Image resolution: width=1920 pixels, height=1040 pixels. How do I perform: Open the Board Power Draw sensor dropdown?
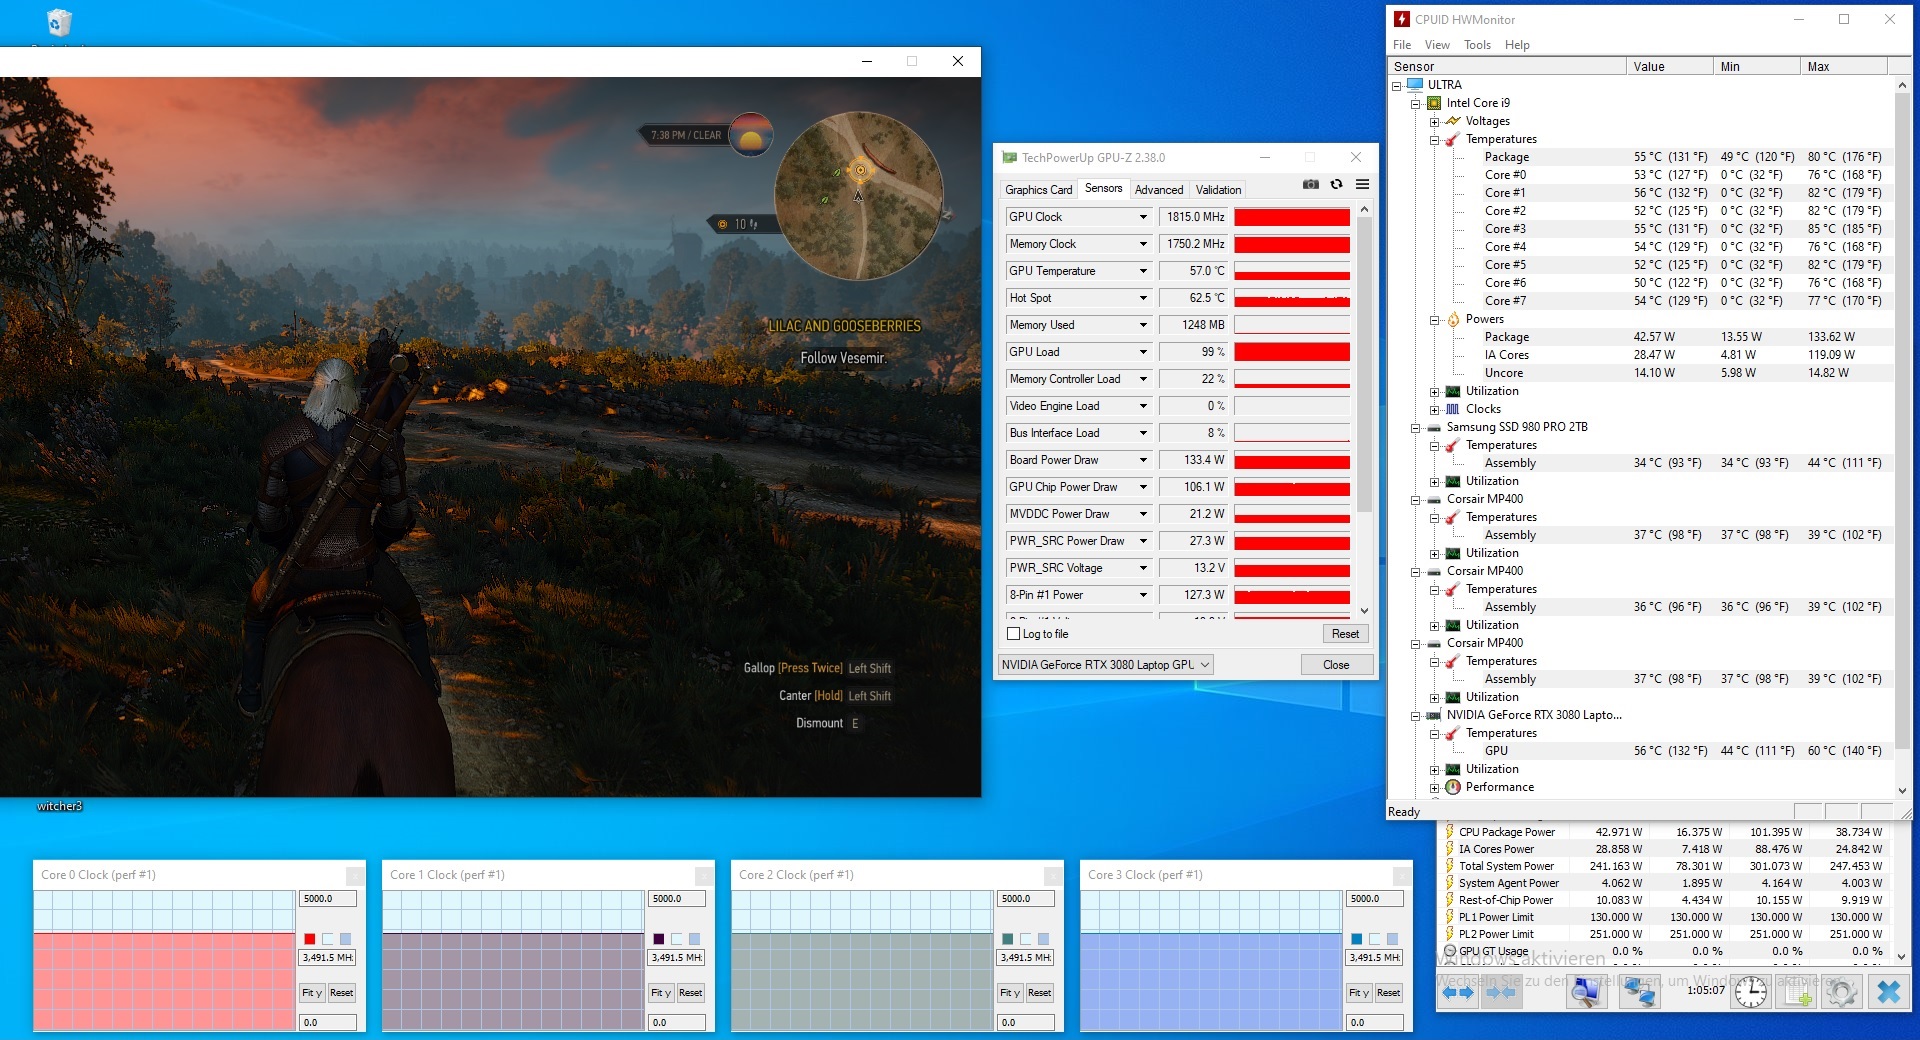1143,460
